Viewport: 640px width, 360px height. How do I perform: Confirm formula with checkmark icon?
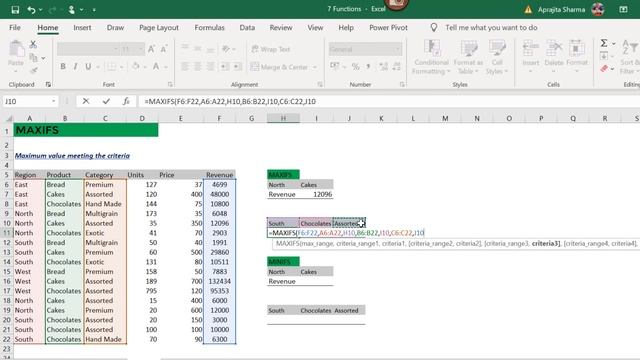coord(106,101)
